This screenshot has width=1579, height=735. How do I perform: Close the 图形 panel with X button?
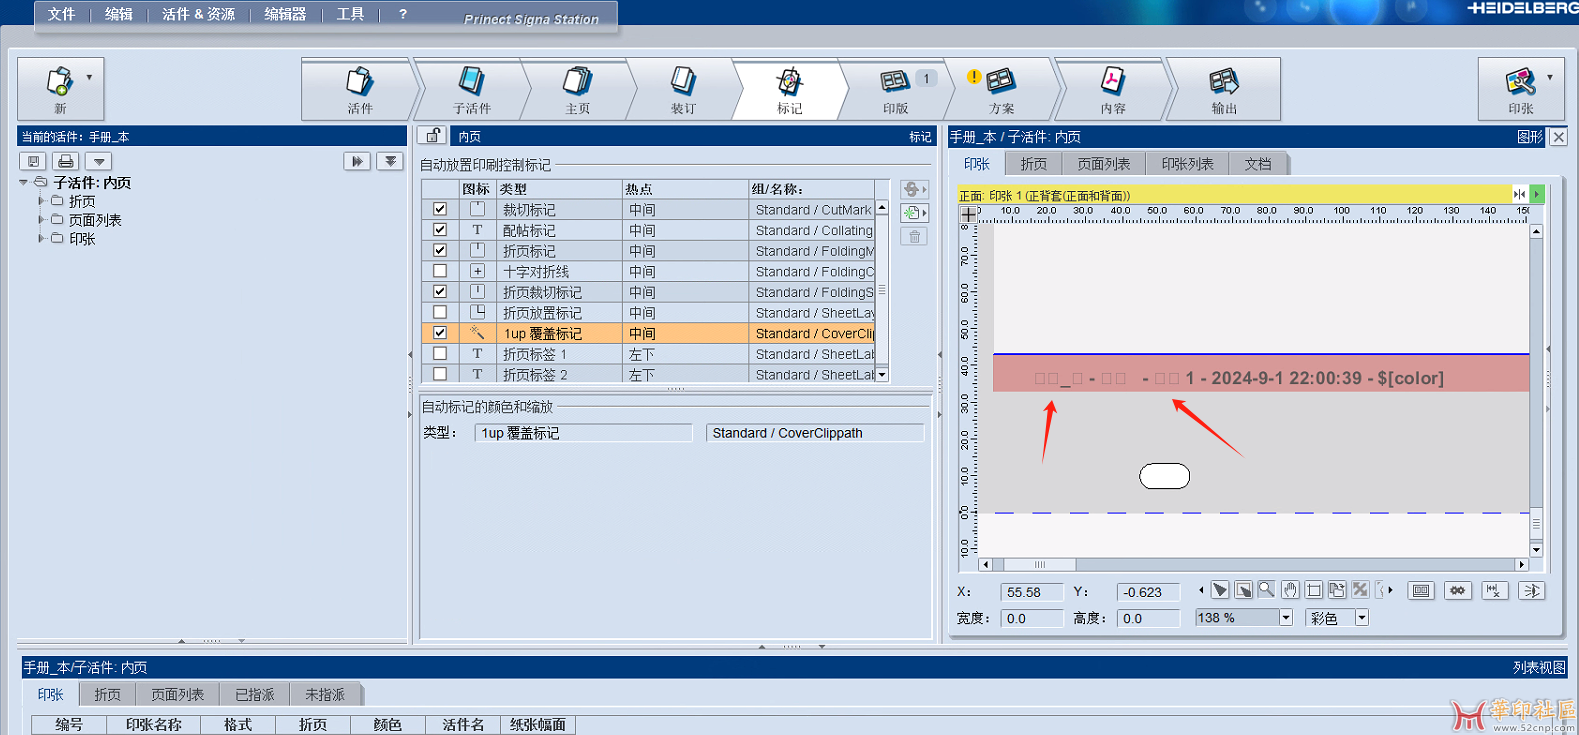click(x=1558, y=137)
